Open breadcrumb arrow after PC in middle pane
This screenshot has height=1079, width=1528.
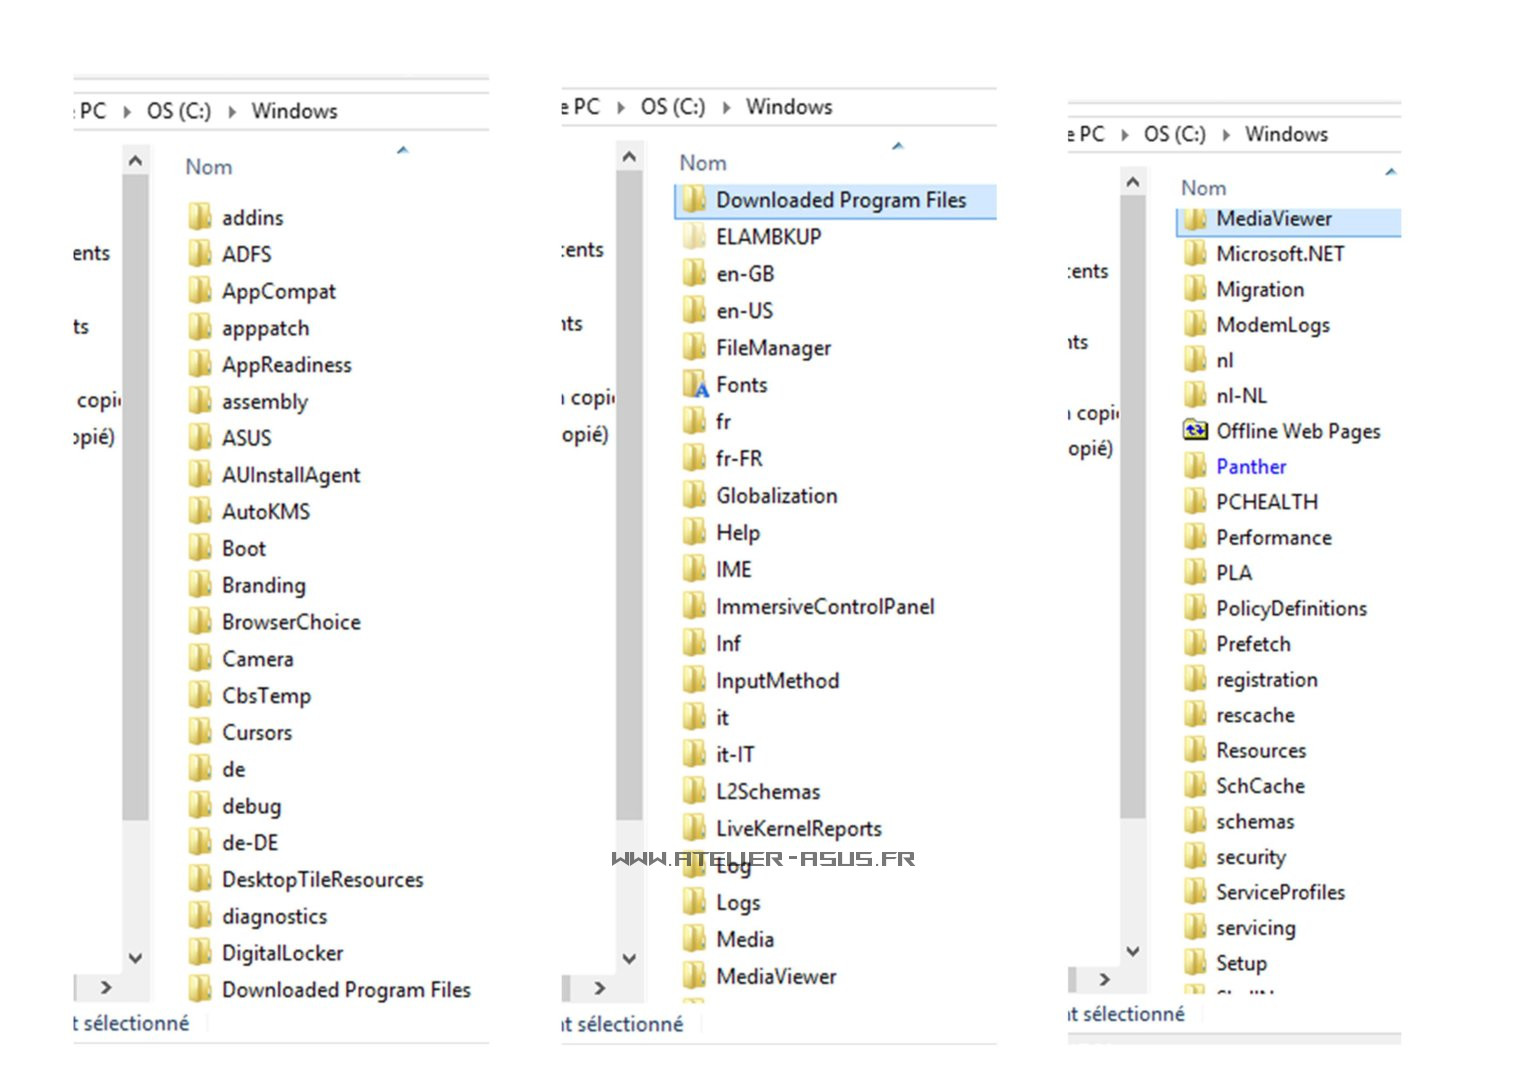pyautogui.click(x=621, y=108)
